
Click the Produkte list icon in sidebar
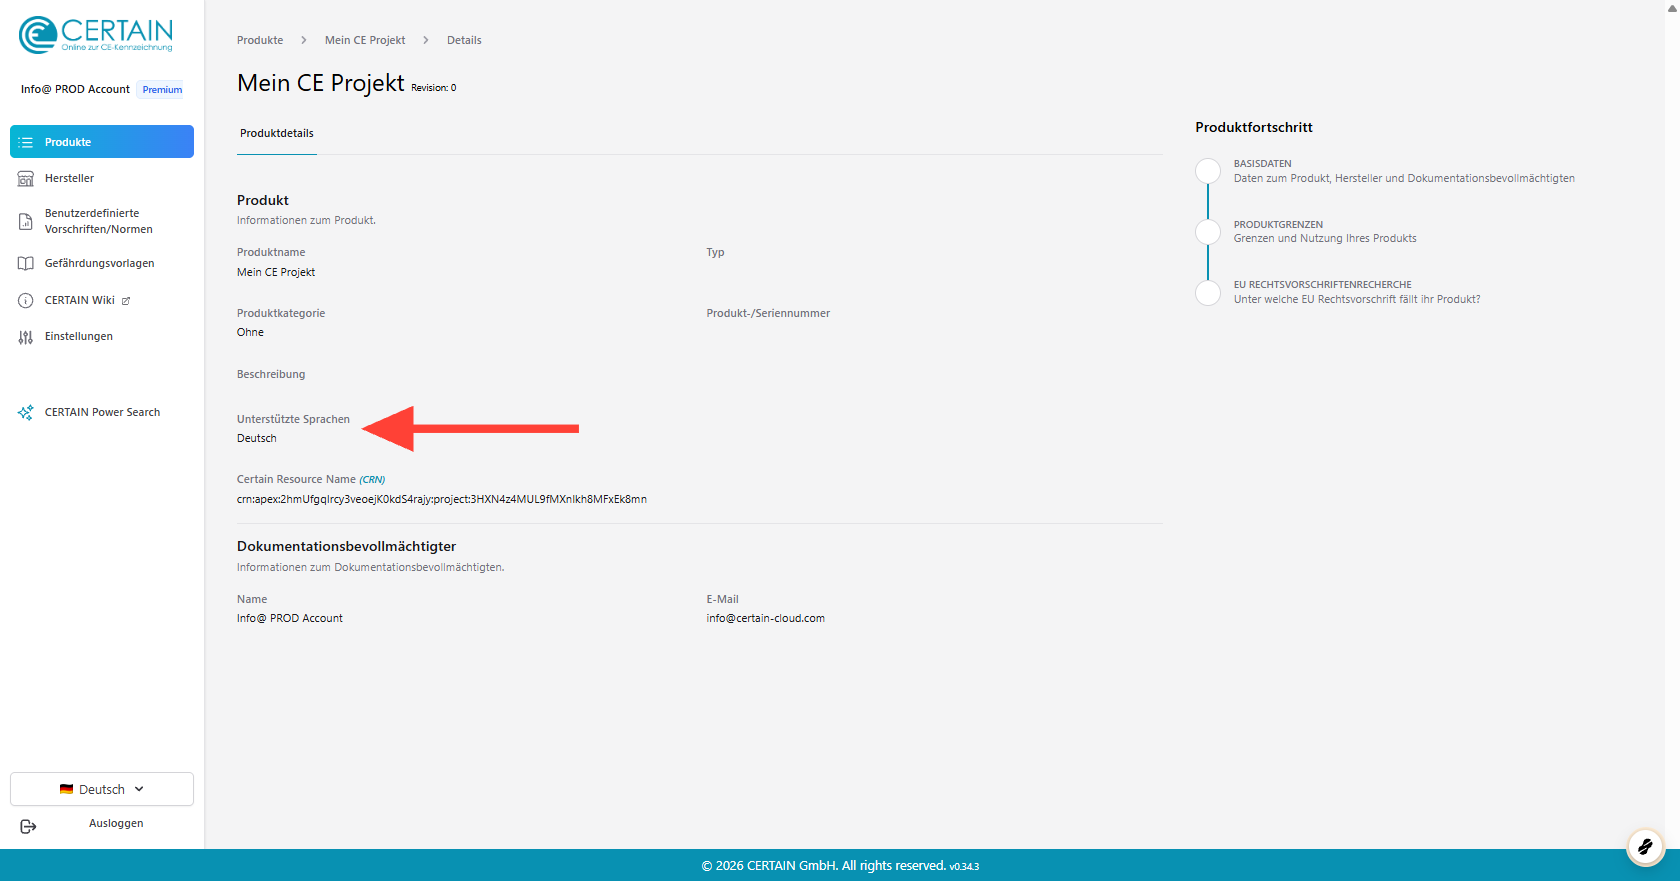click(26, 142)
